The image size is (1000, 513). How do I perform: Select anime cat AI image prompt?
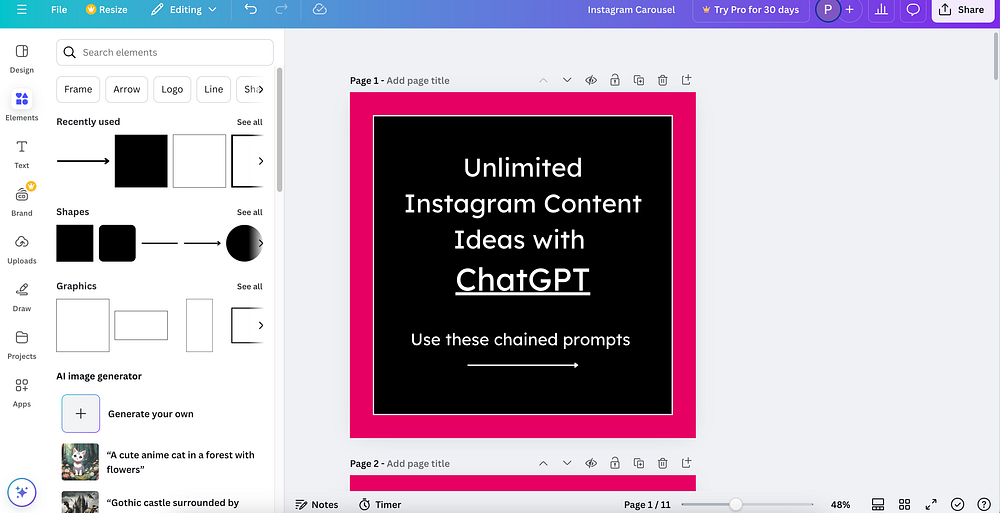(158, 462)
